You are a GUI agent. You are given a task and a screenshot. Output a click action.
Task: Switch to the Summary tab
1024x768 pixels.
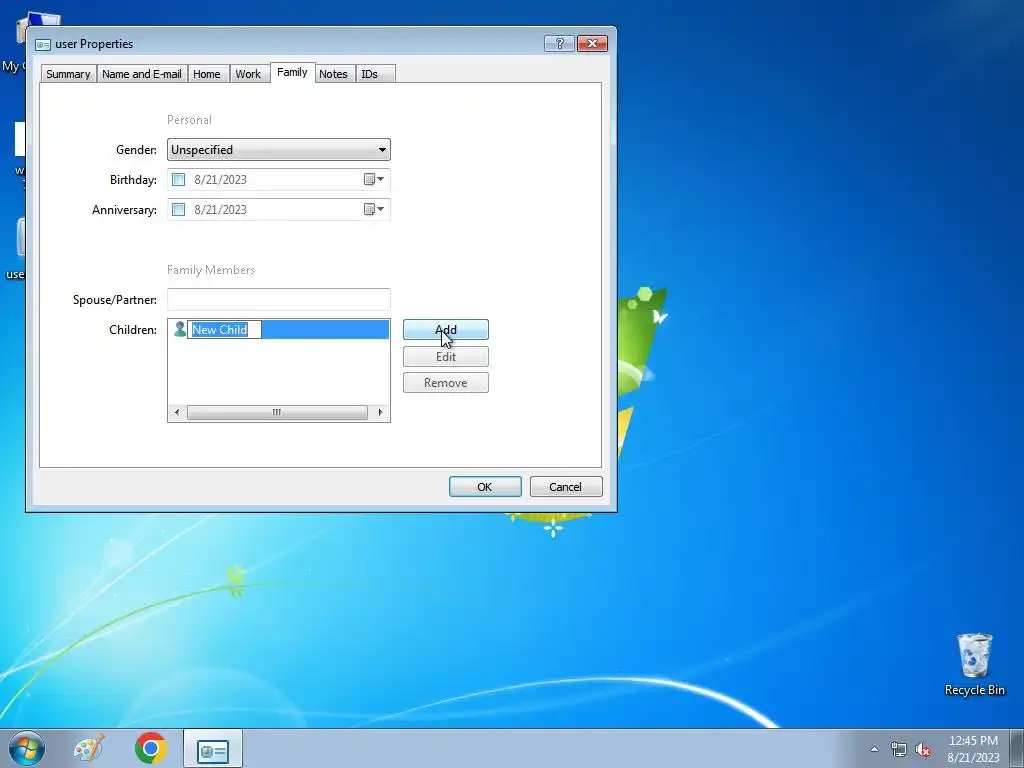point(69,74)
